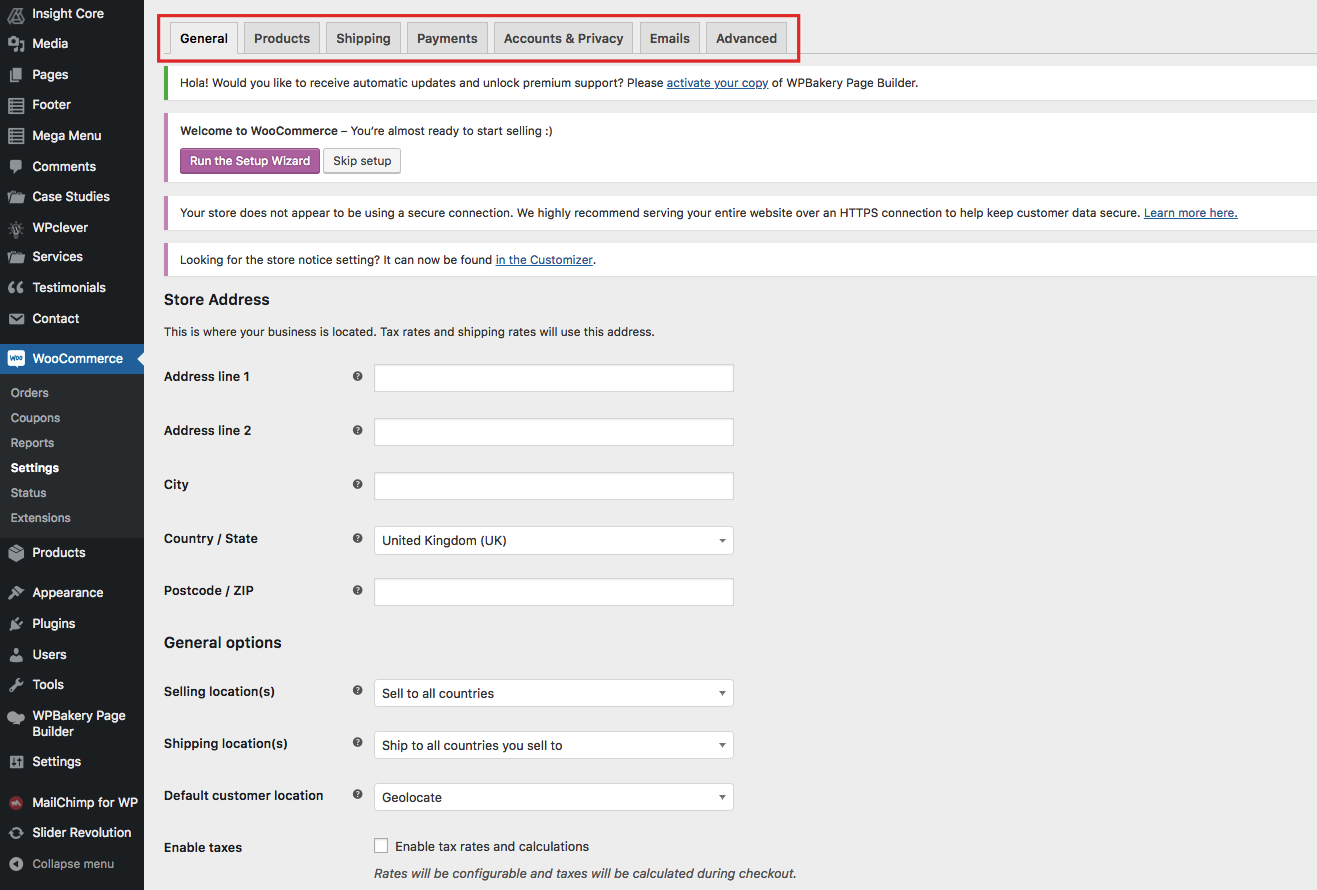The image size is (1317, 890).
Task: Click the Pages icon in sidebar
Action: 16,75
